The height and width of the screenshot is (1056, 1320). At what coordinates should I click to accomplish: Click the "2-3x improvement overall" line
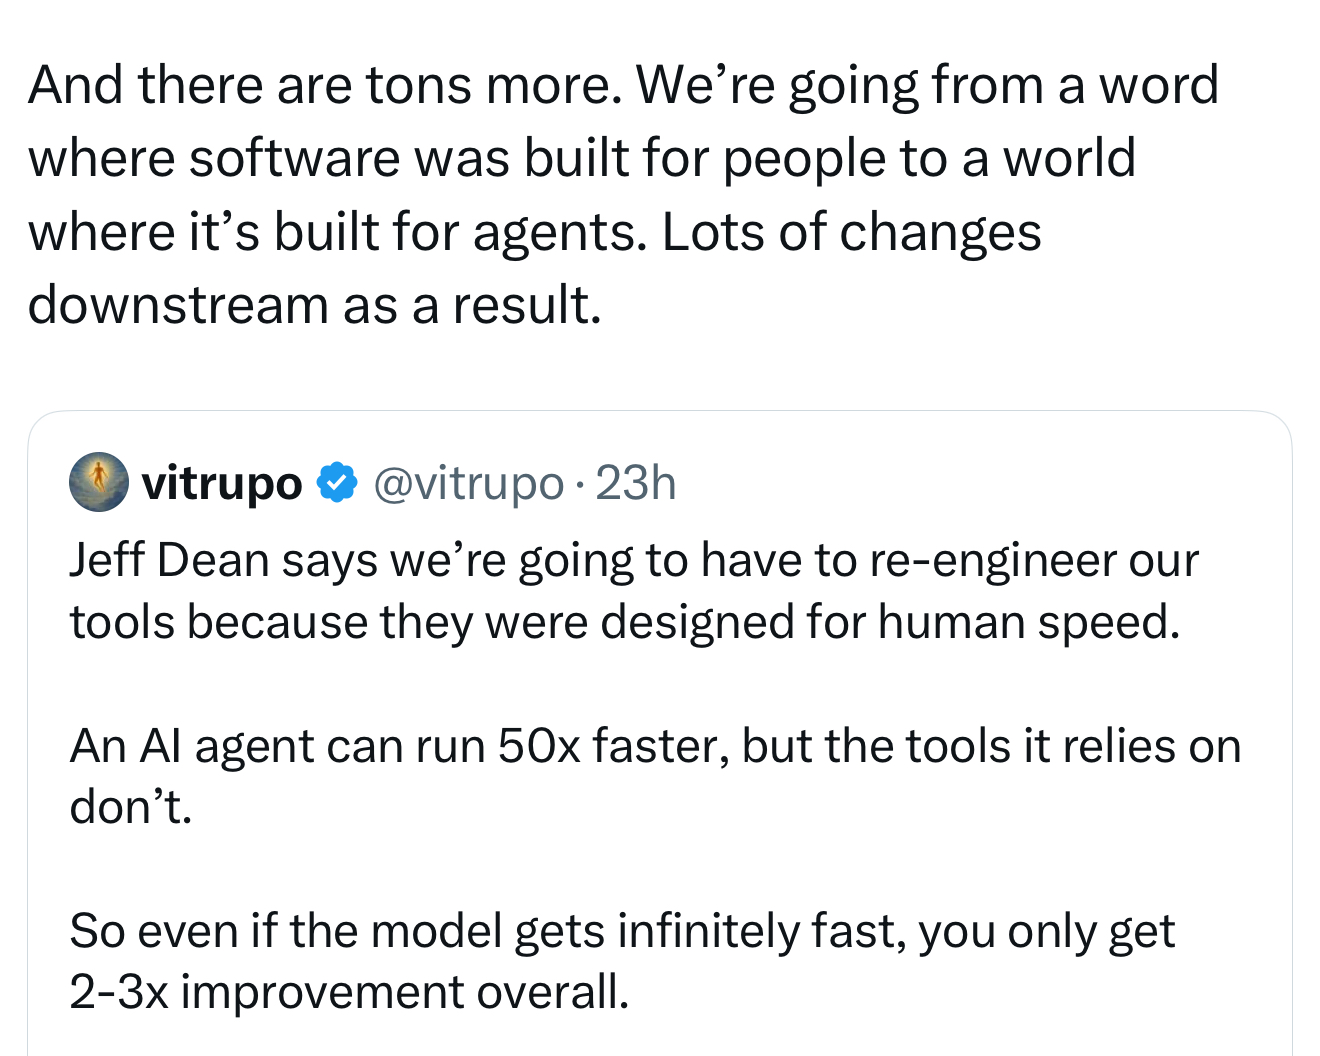[349, 992]
